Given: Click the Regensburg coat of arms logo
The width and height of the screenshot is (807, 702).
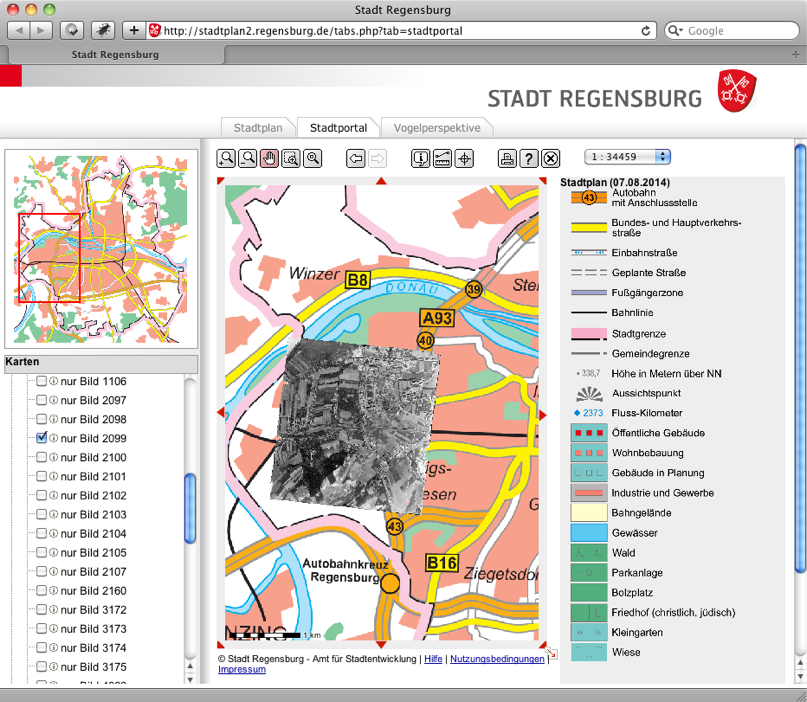Looking at the screenshot, I should click(736, 92).
